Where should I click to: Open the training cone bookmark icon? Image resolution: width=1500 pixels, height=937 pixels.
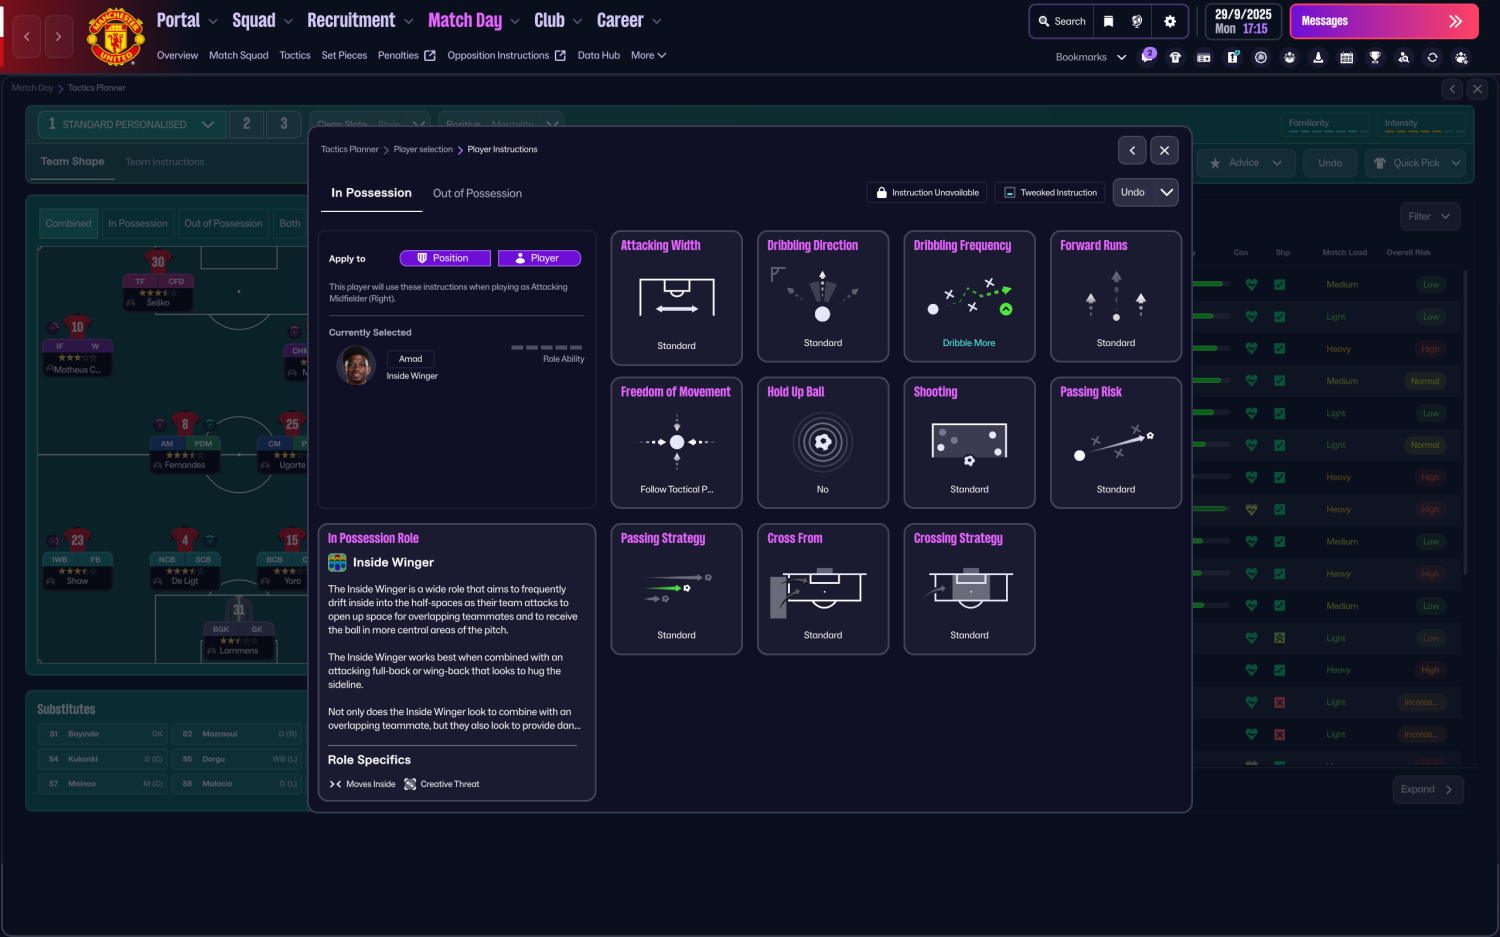click(1318, 57)
